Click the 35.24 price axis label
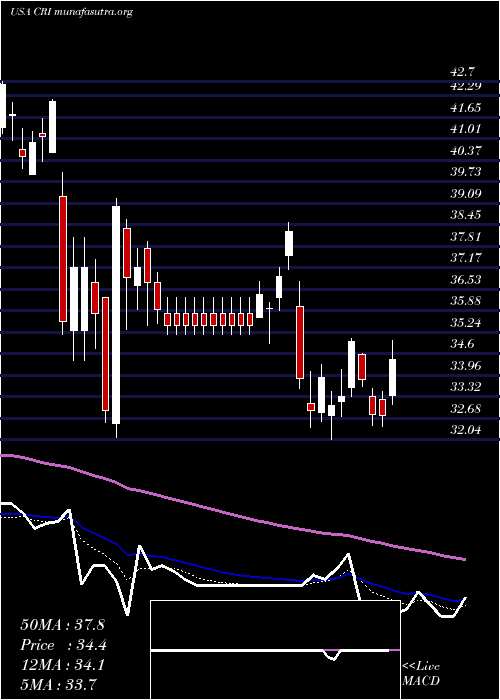This screenshot has width=500, height=700. (466, 322)
